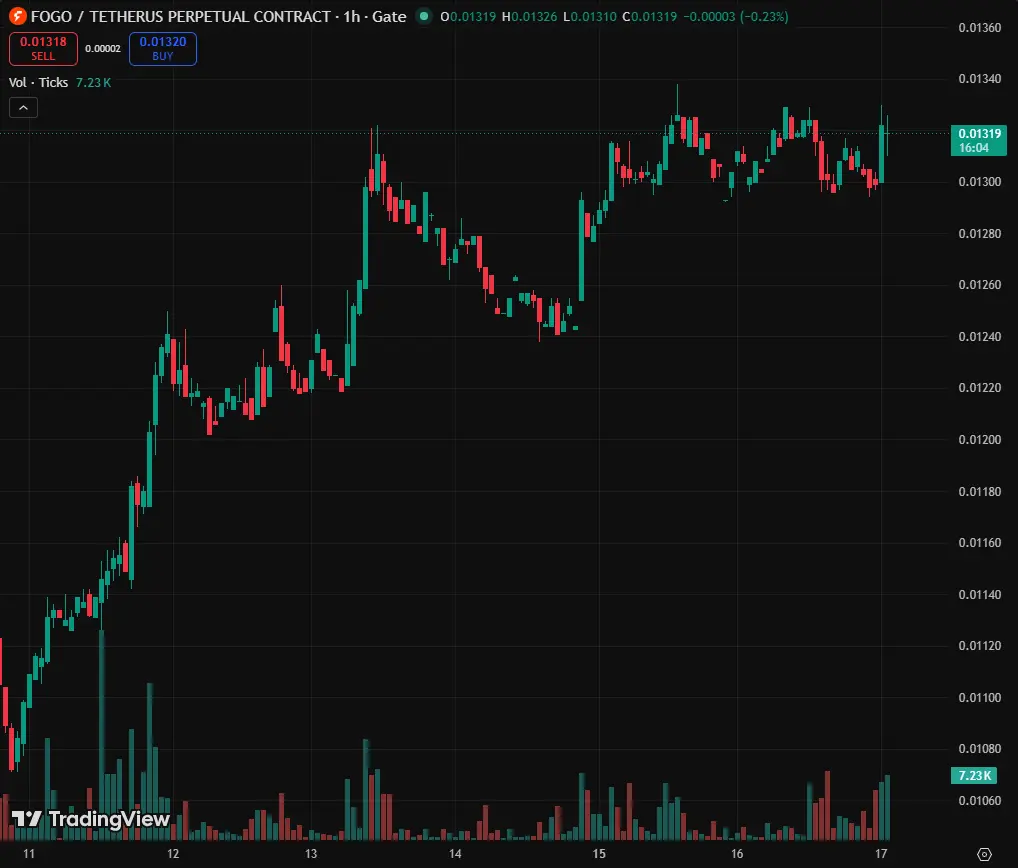The image size is (1018, 868).
Task: Click date 12 on the time axis
Action: 173,854
